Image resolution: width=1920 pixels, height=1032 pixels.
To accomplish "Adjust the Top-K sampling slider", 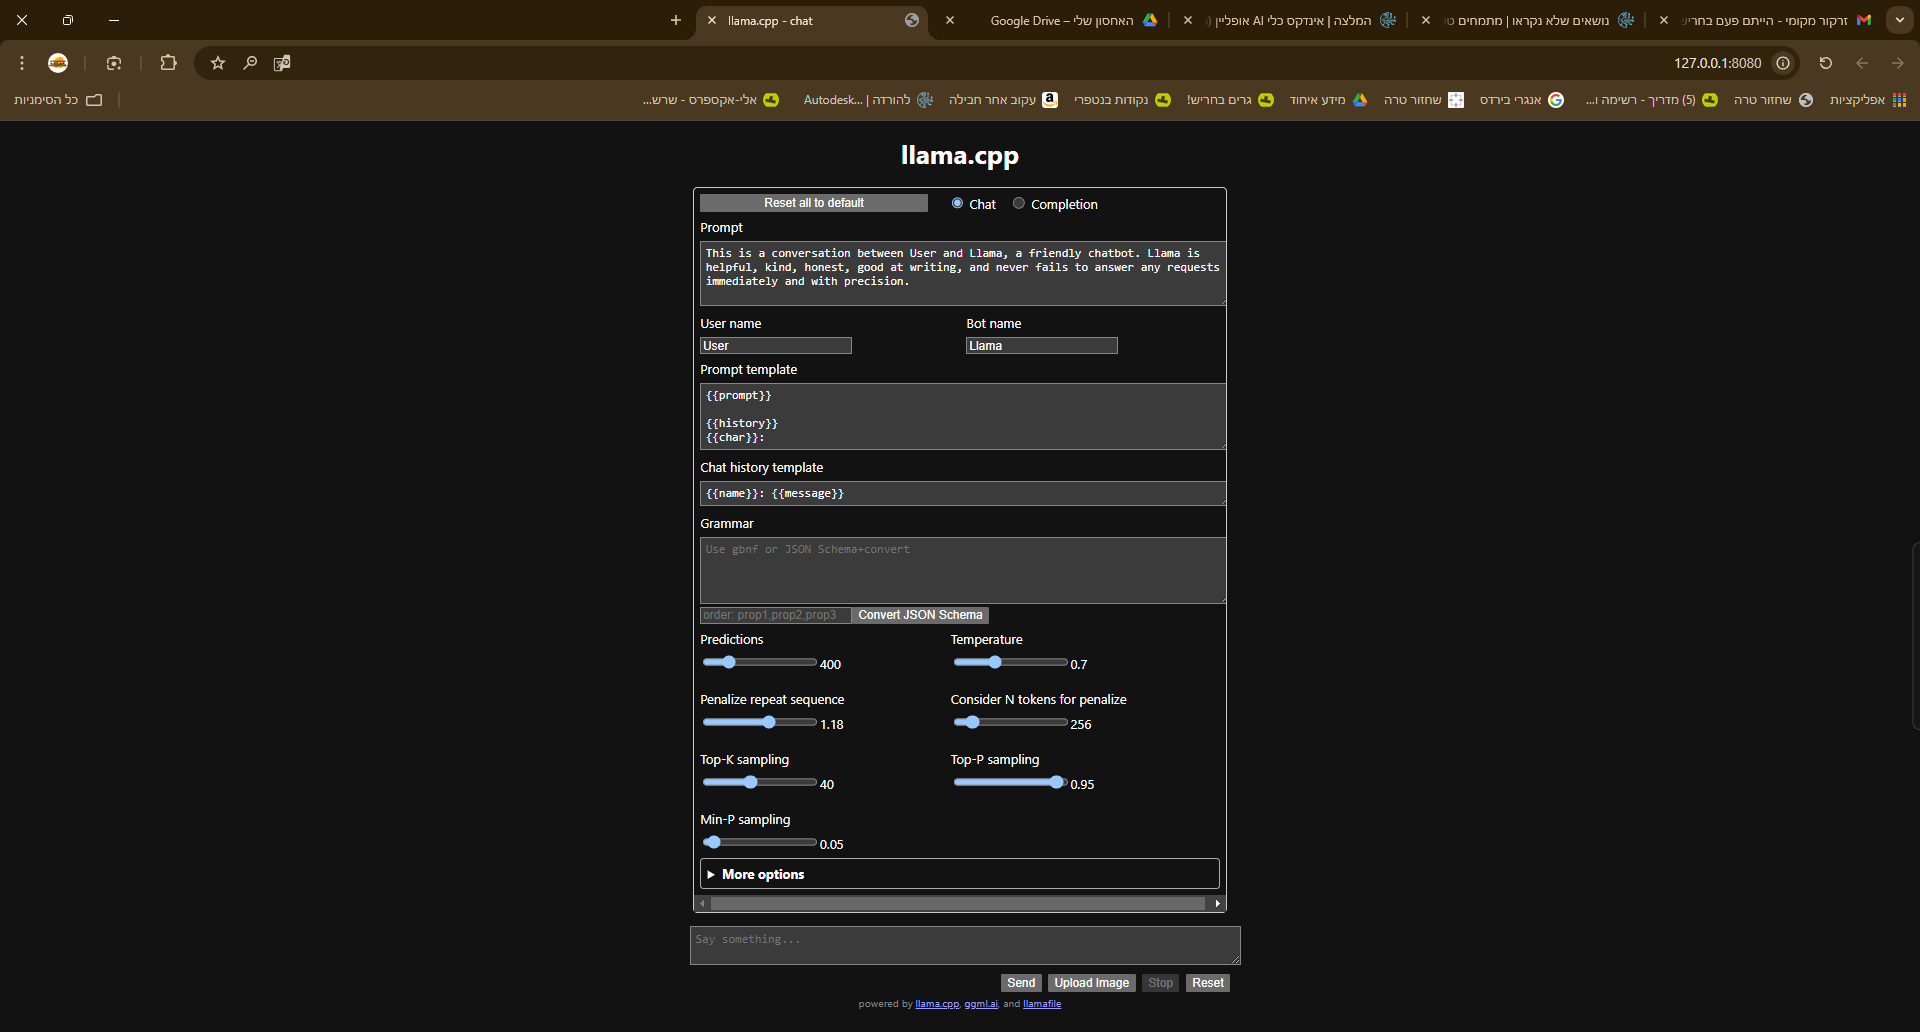I will [760, 782].
